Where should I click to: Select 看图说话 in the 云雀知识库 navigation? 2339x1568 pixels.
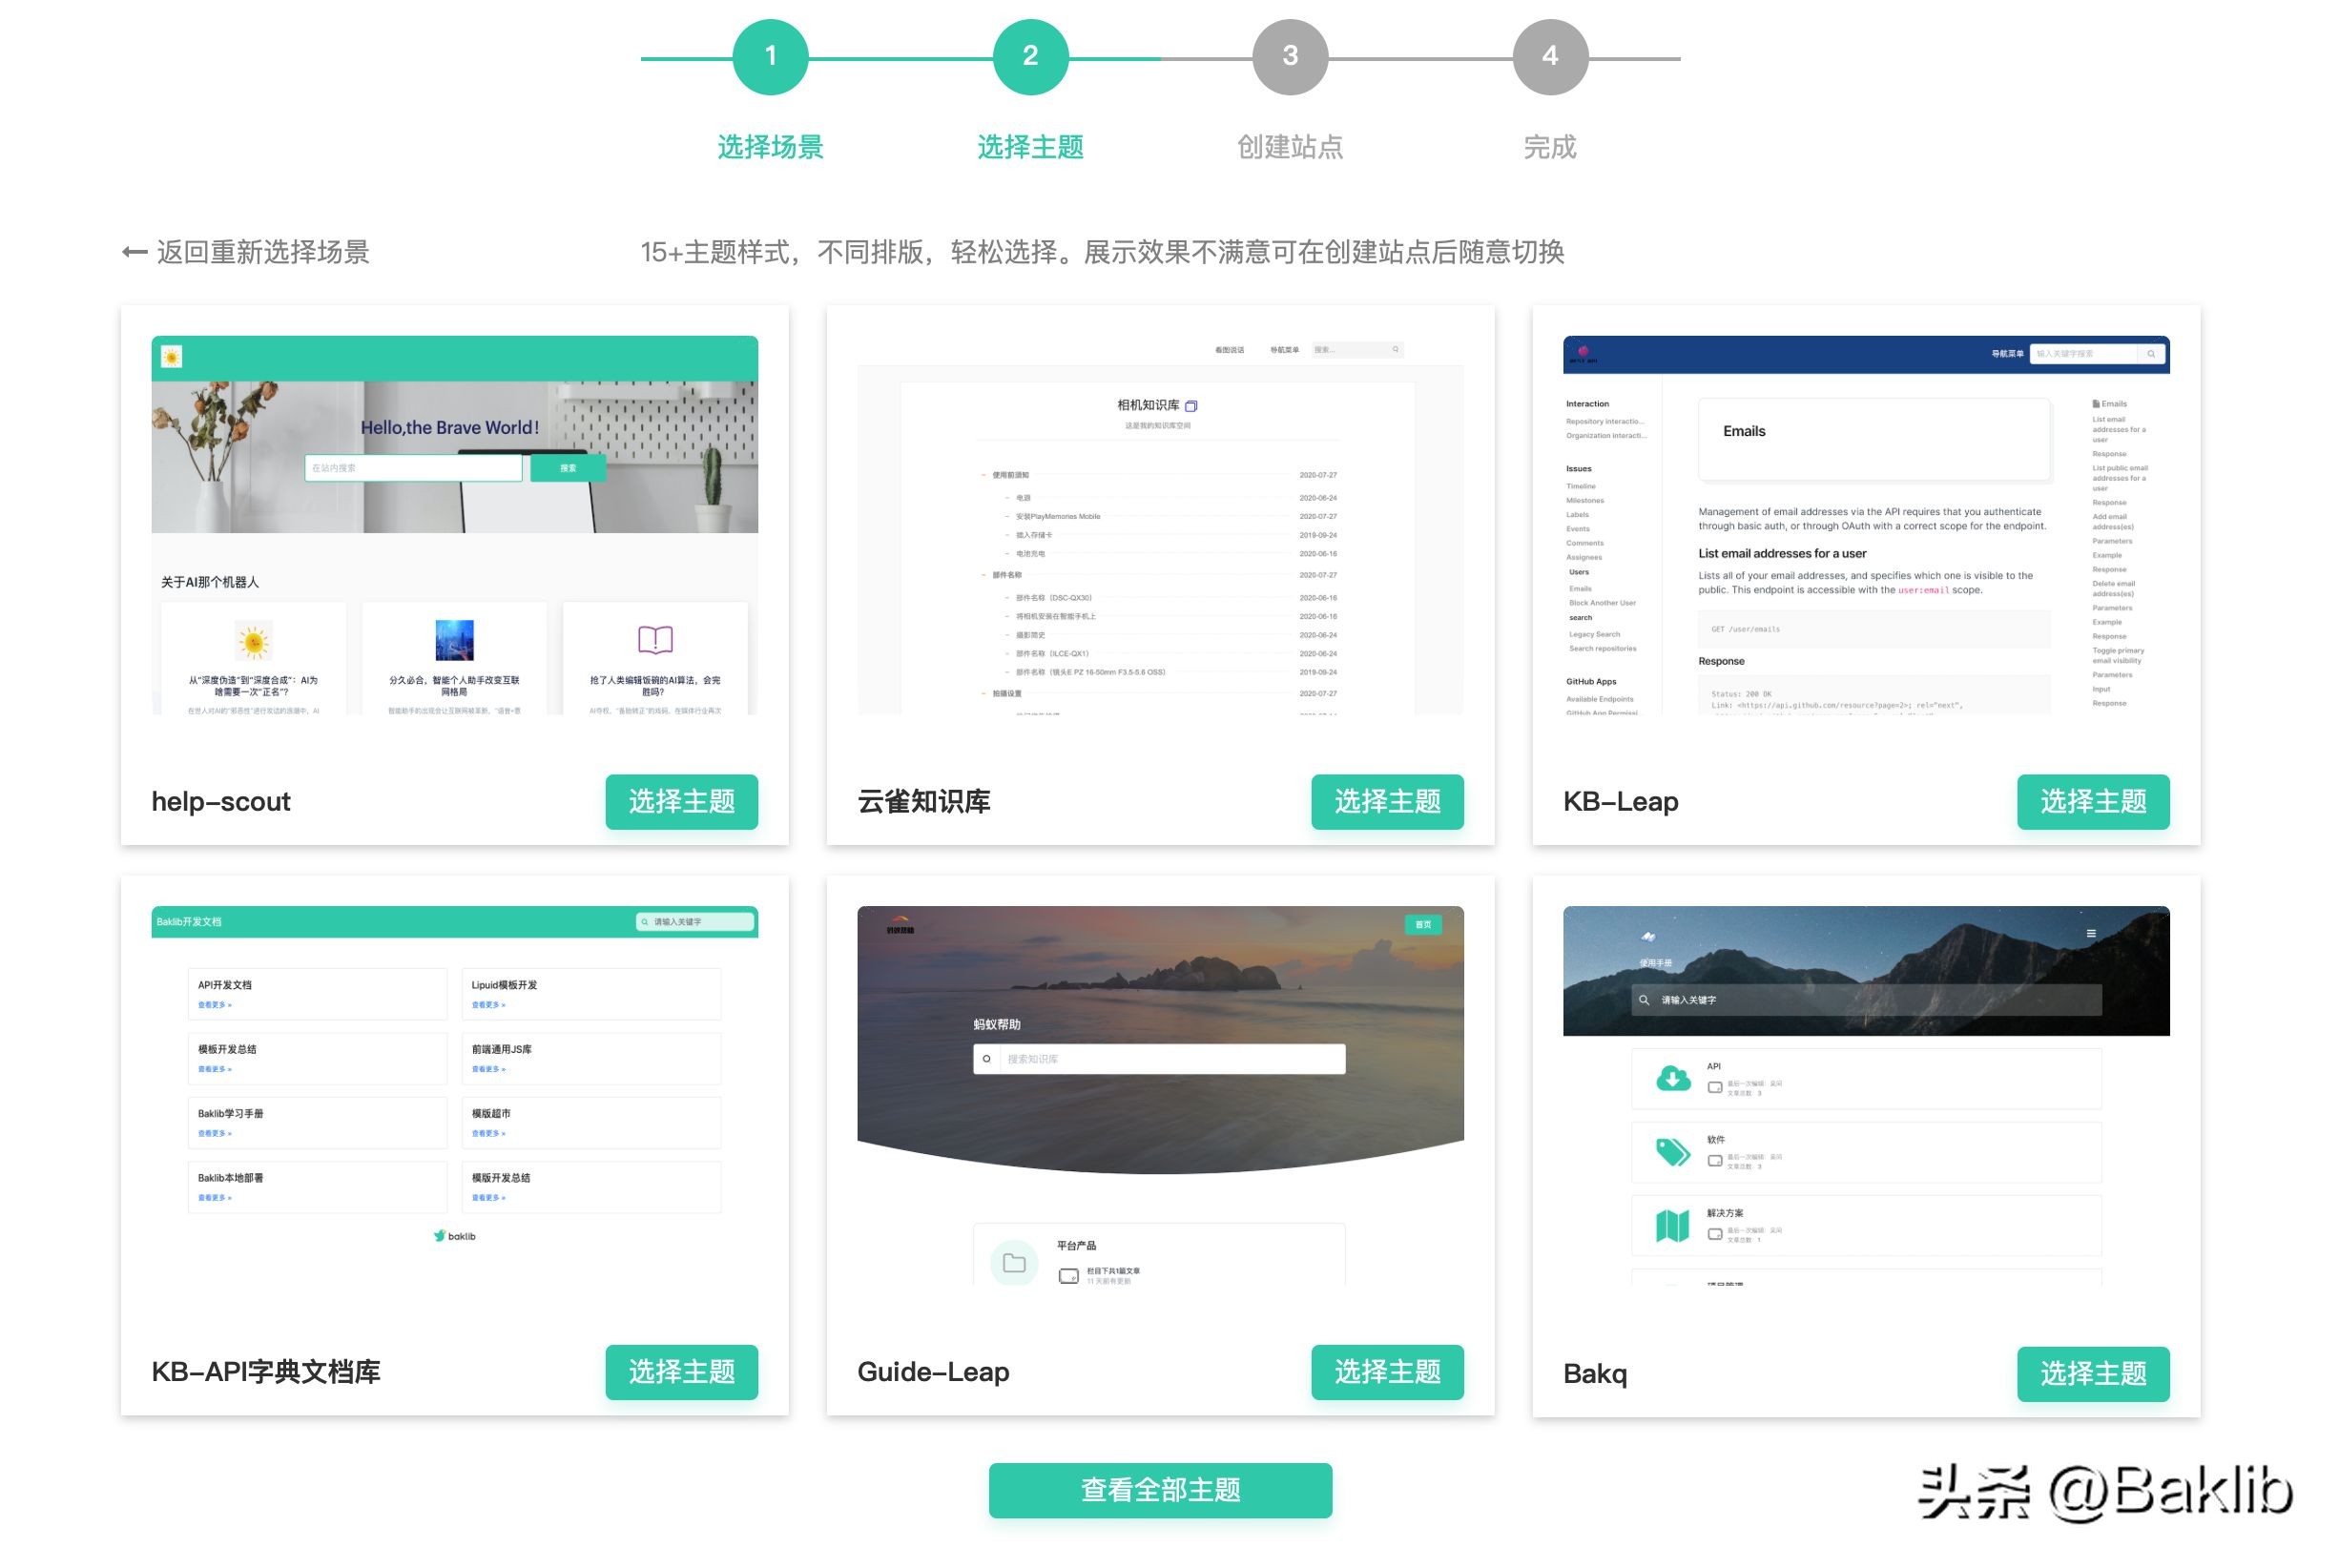1230,350
